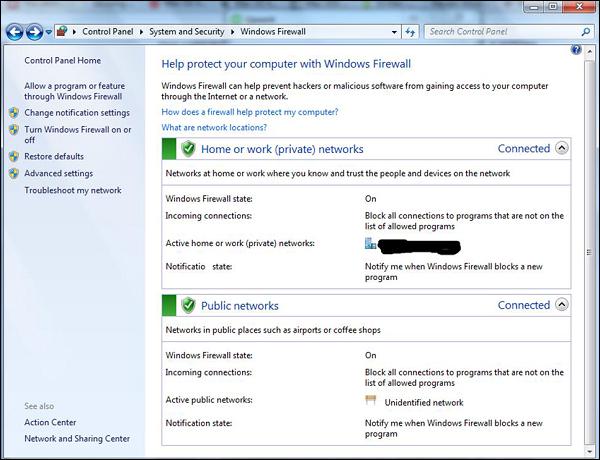600x460 pixels.
Task: Collapse the Home or work networks section
Action: click(561, 148)
